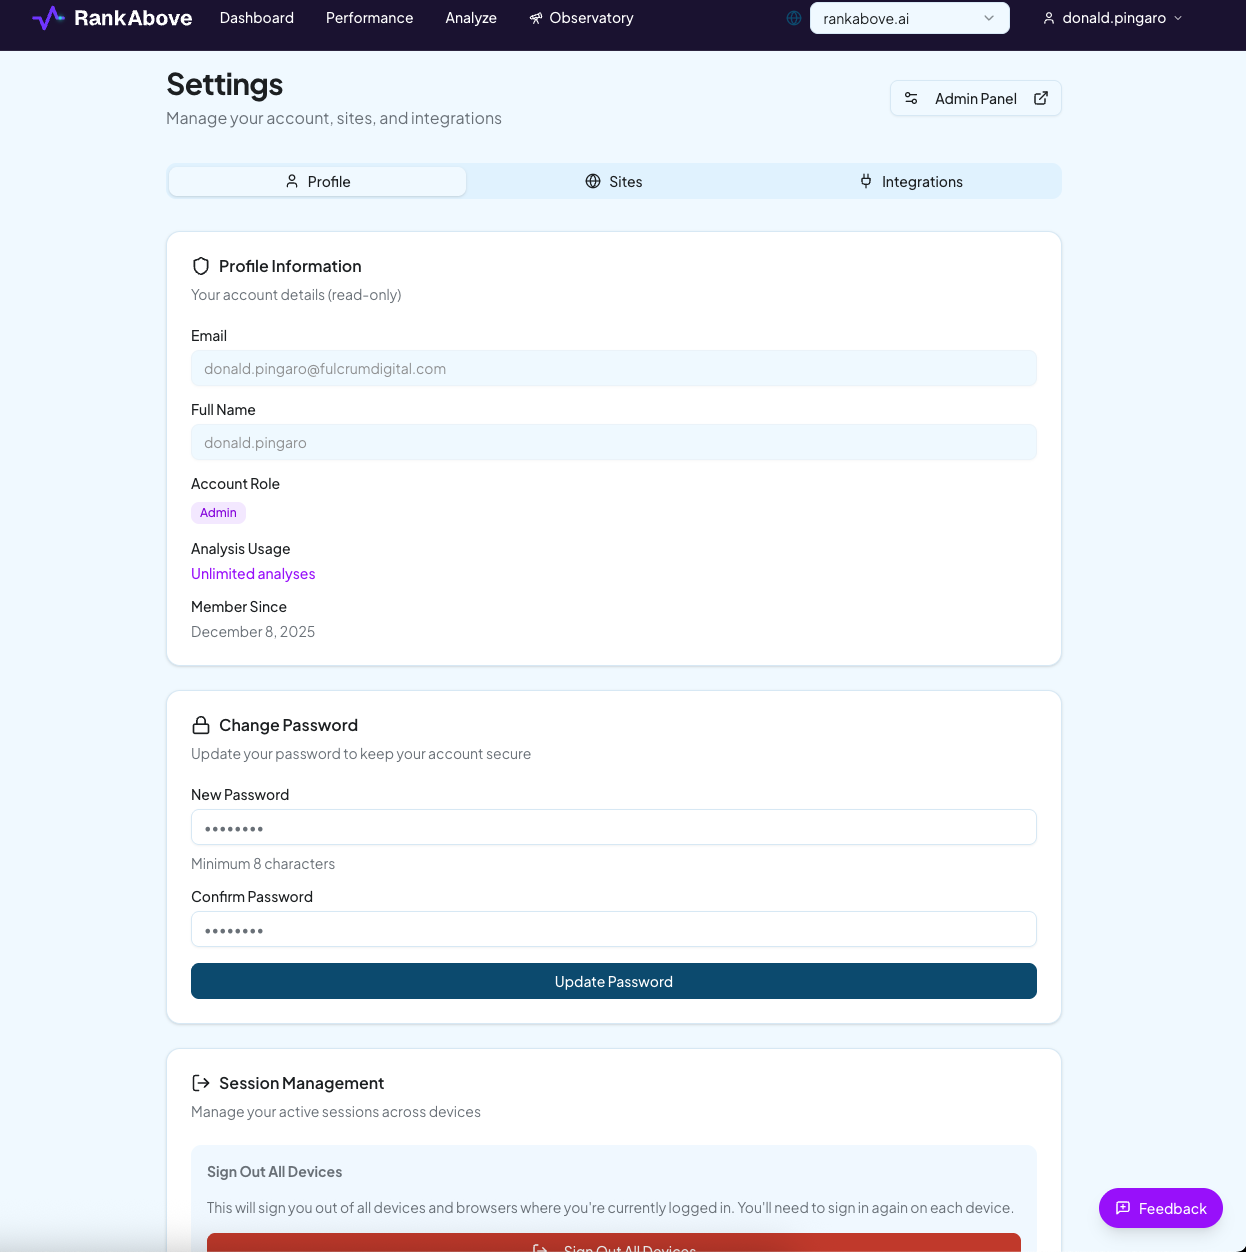Image resolution: width=1246 pixels, height=1252 pixels.
Task: Click the sign-out icon by Session Management
Action: coord(201,1083)
